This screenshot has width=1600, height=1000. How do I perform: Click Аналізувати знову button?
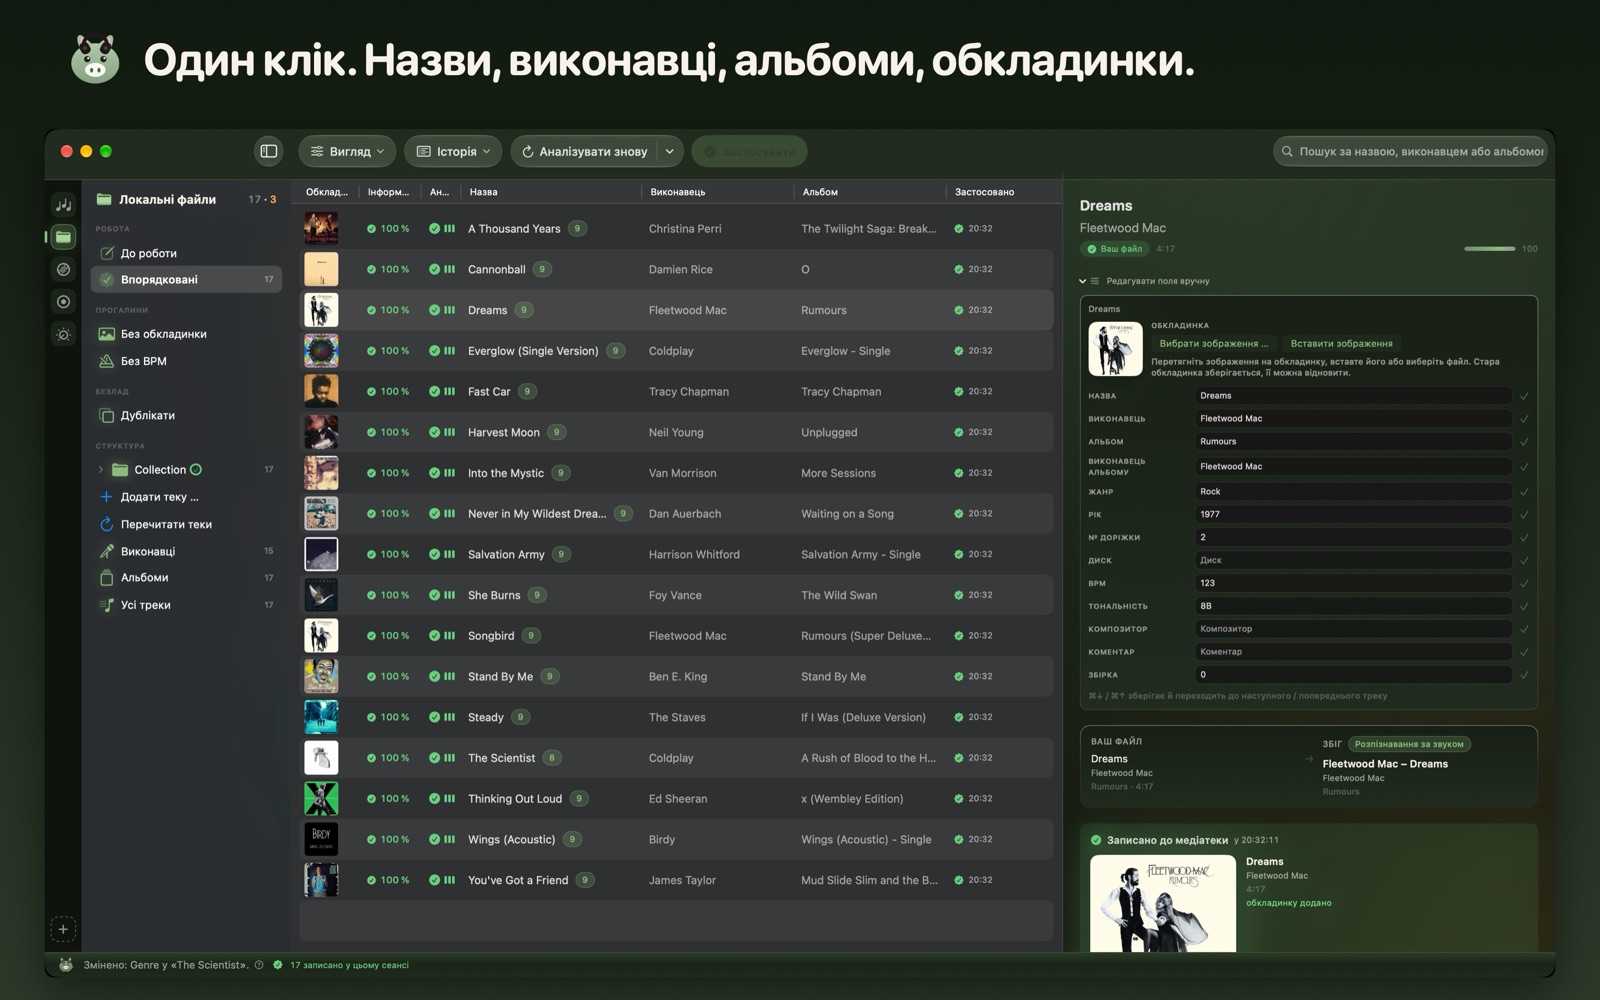[x=585, y=151]
